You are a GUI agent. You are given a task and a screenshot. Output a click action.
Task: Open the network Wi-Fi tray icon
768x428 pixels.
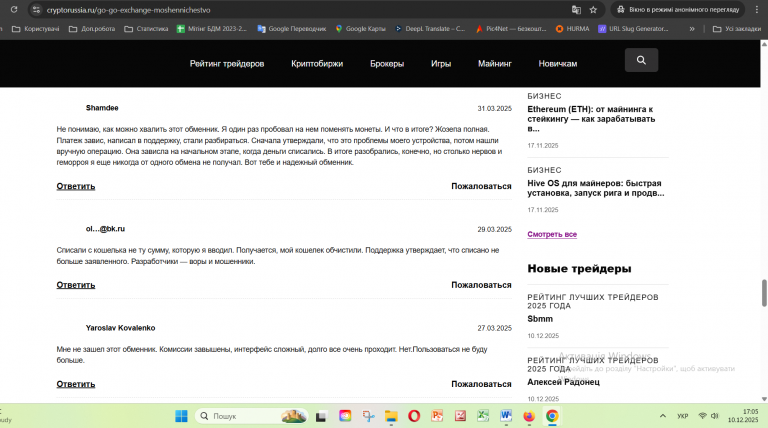(702, 416)
